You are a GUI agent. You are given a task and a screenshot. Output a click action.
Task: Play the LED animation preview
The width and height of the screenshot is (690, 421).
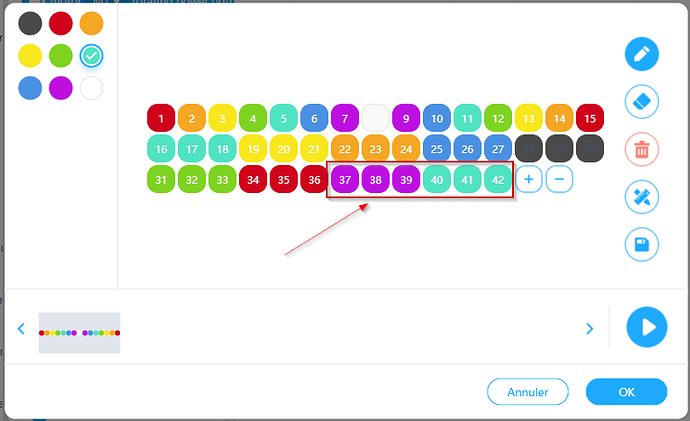point(646,327)
